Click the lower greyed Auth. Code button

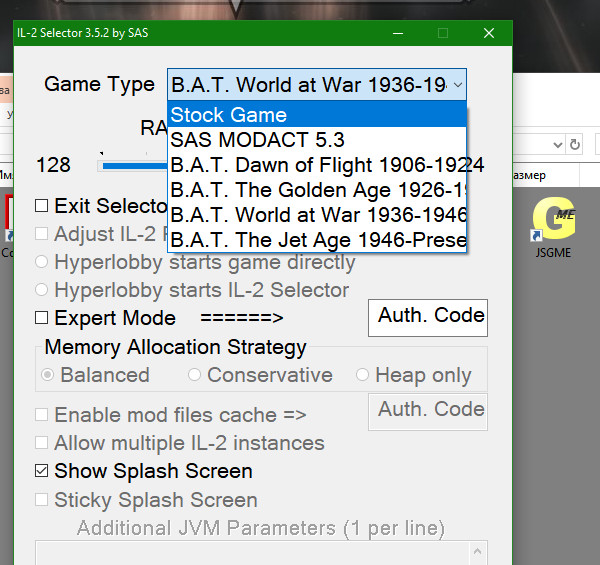point(428,412)
